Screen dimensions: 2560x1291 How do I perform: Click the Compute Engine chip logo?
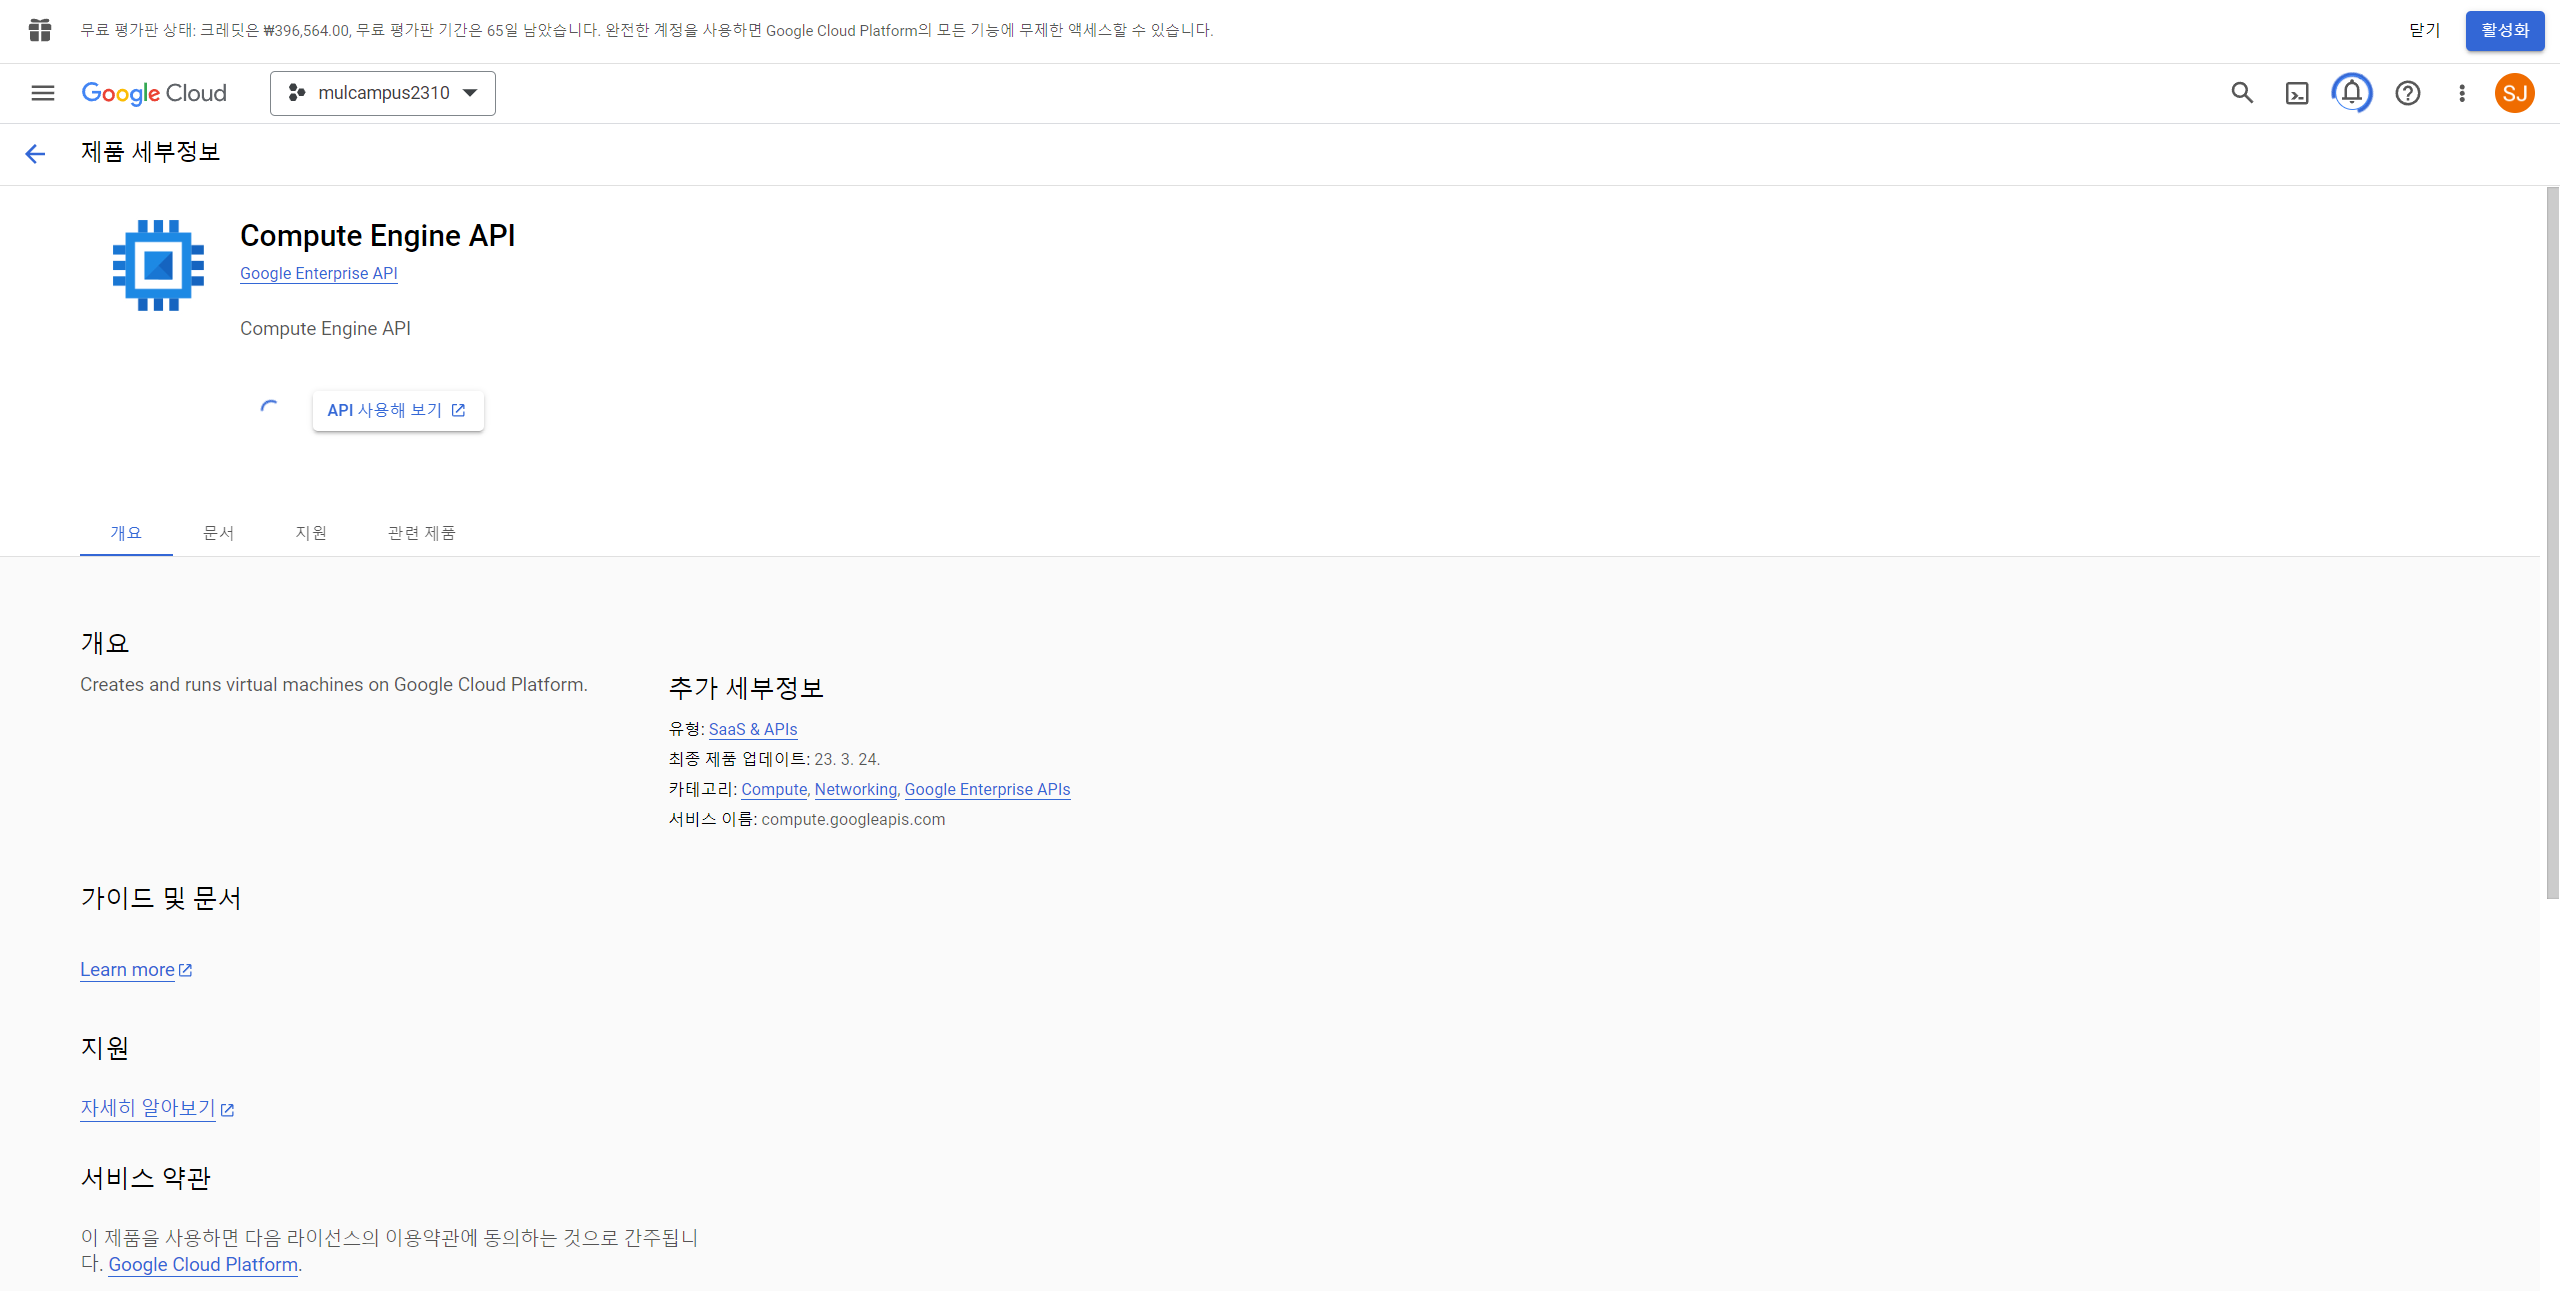(158, 265)
